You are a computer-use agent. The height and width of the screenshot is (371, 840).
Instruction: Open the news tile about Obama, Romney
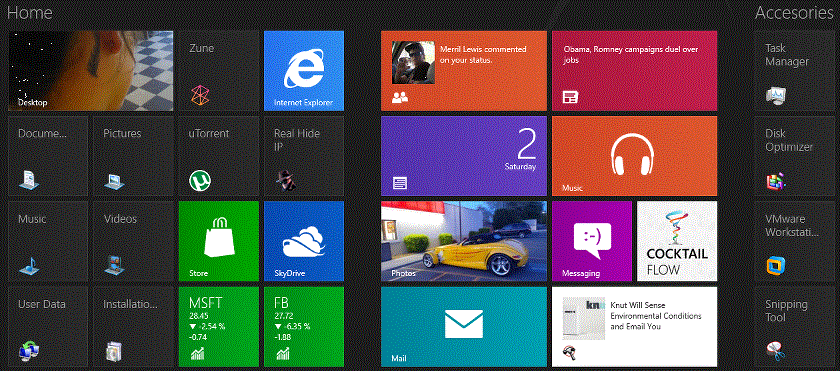click(x=634, y=71)
